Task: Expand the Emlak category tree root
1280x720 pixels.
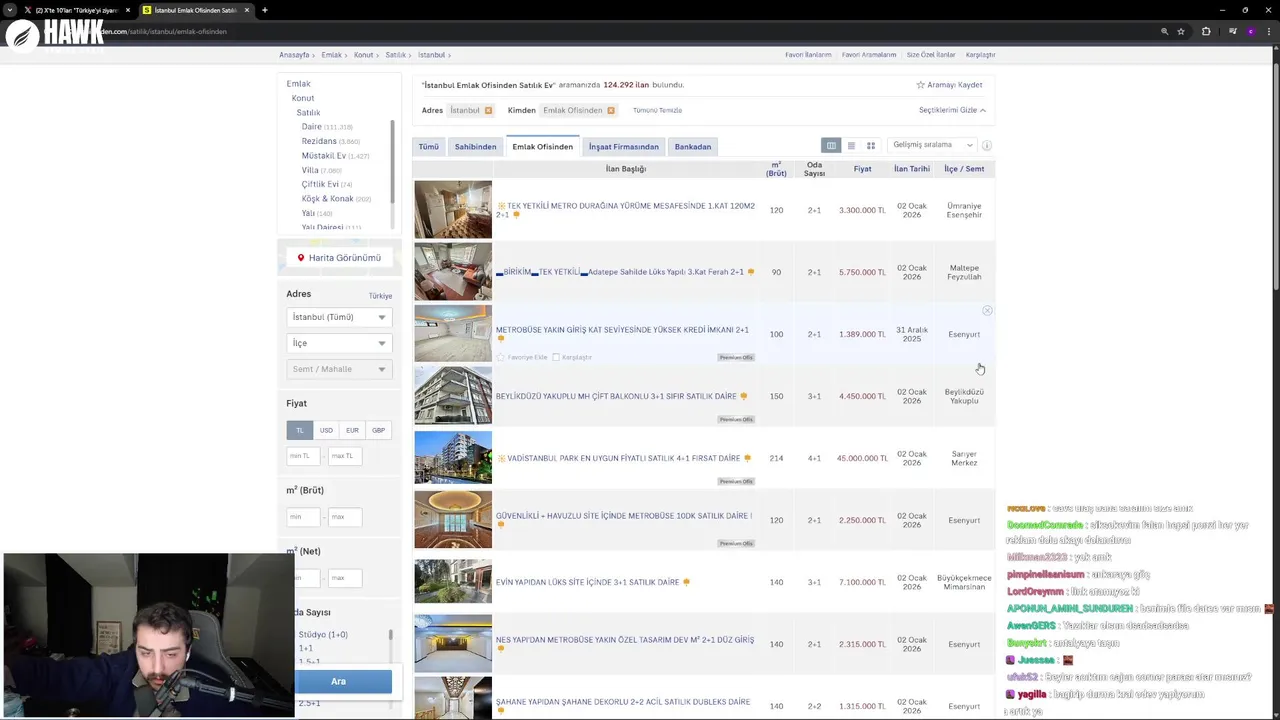Action: (x=298, y=84)
